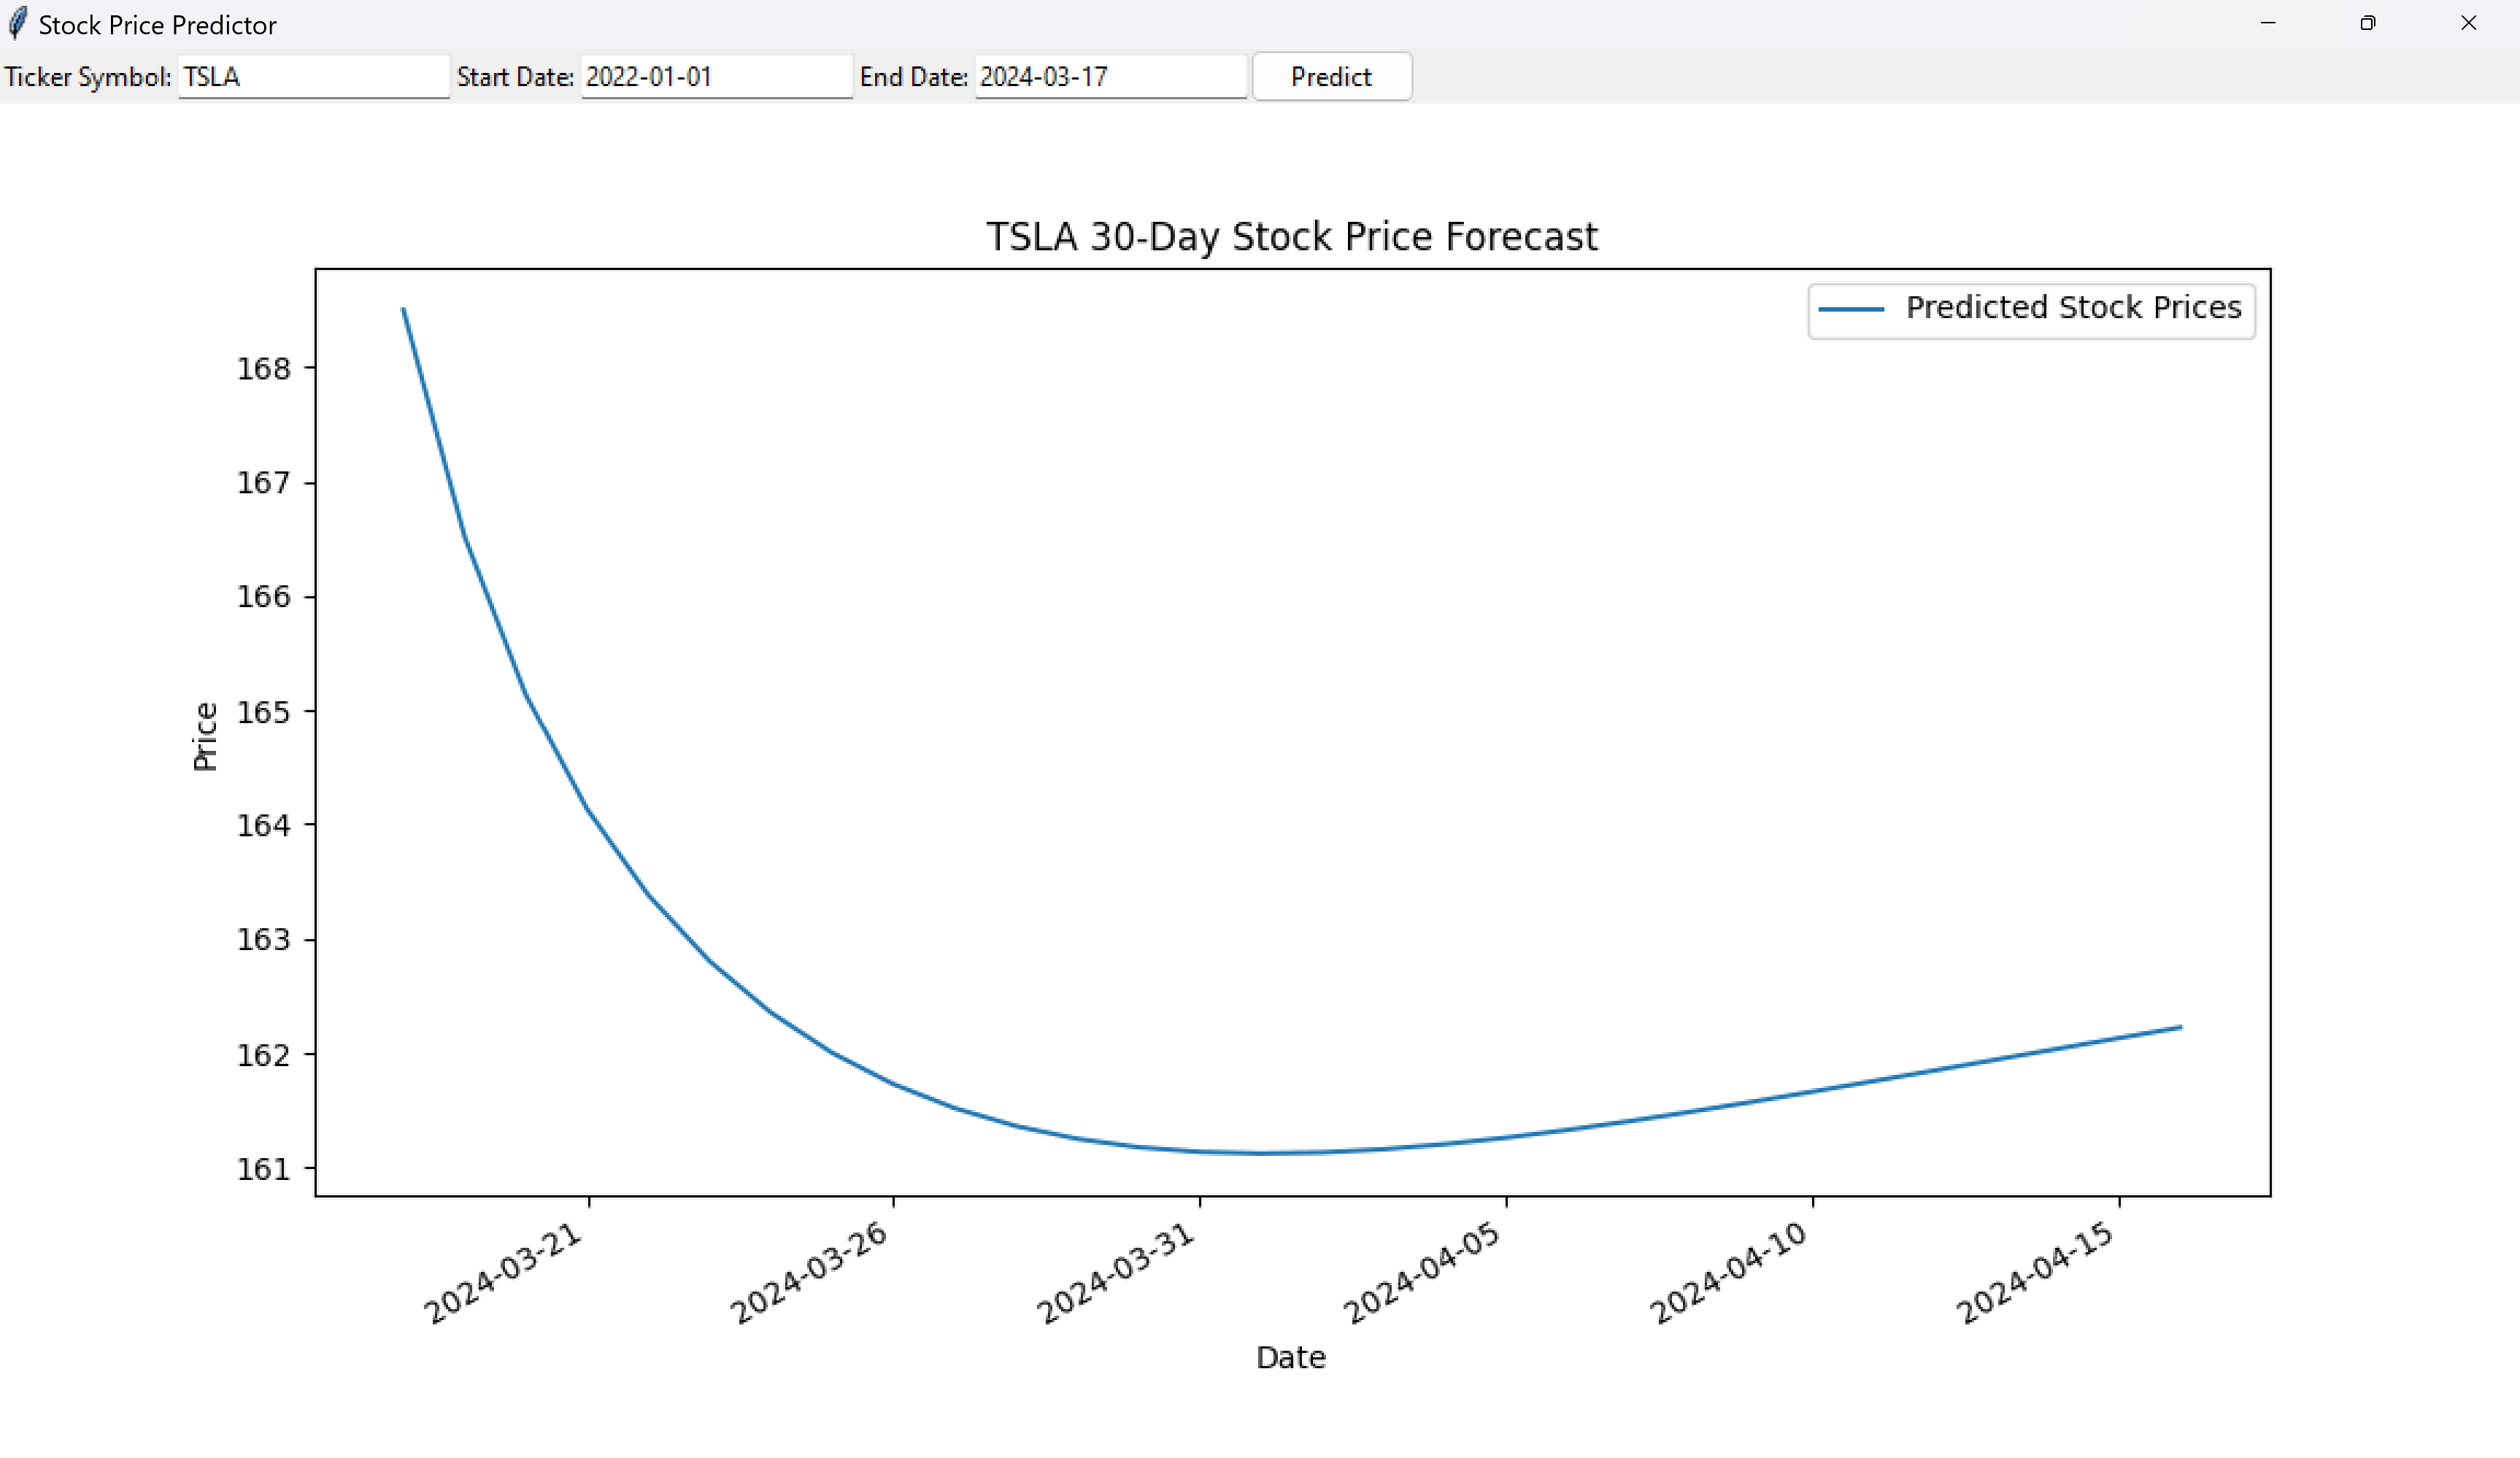
Task: Click the End Date input field
Action: tap(1110, 77)
